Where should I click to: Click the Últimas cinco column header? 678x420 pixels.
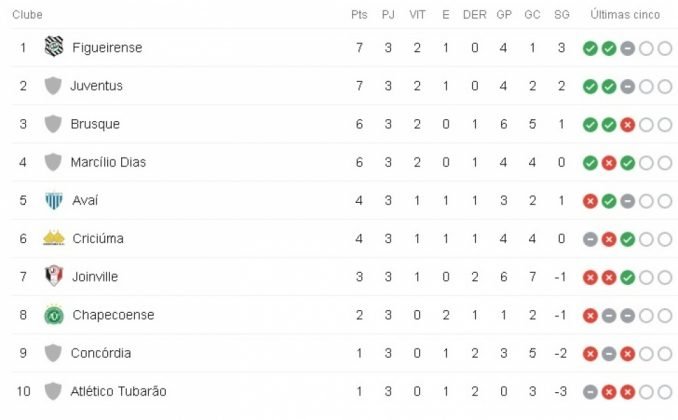tap(625, 15)
